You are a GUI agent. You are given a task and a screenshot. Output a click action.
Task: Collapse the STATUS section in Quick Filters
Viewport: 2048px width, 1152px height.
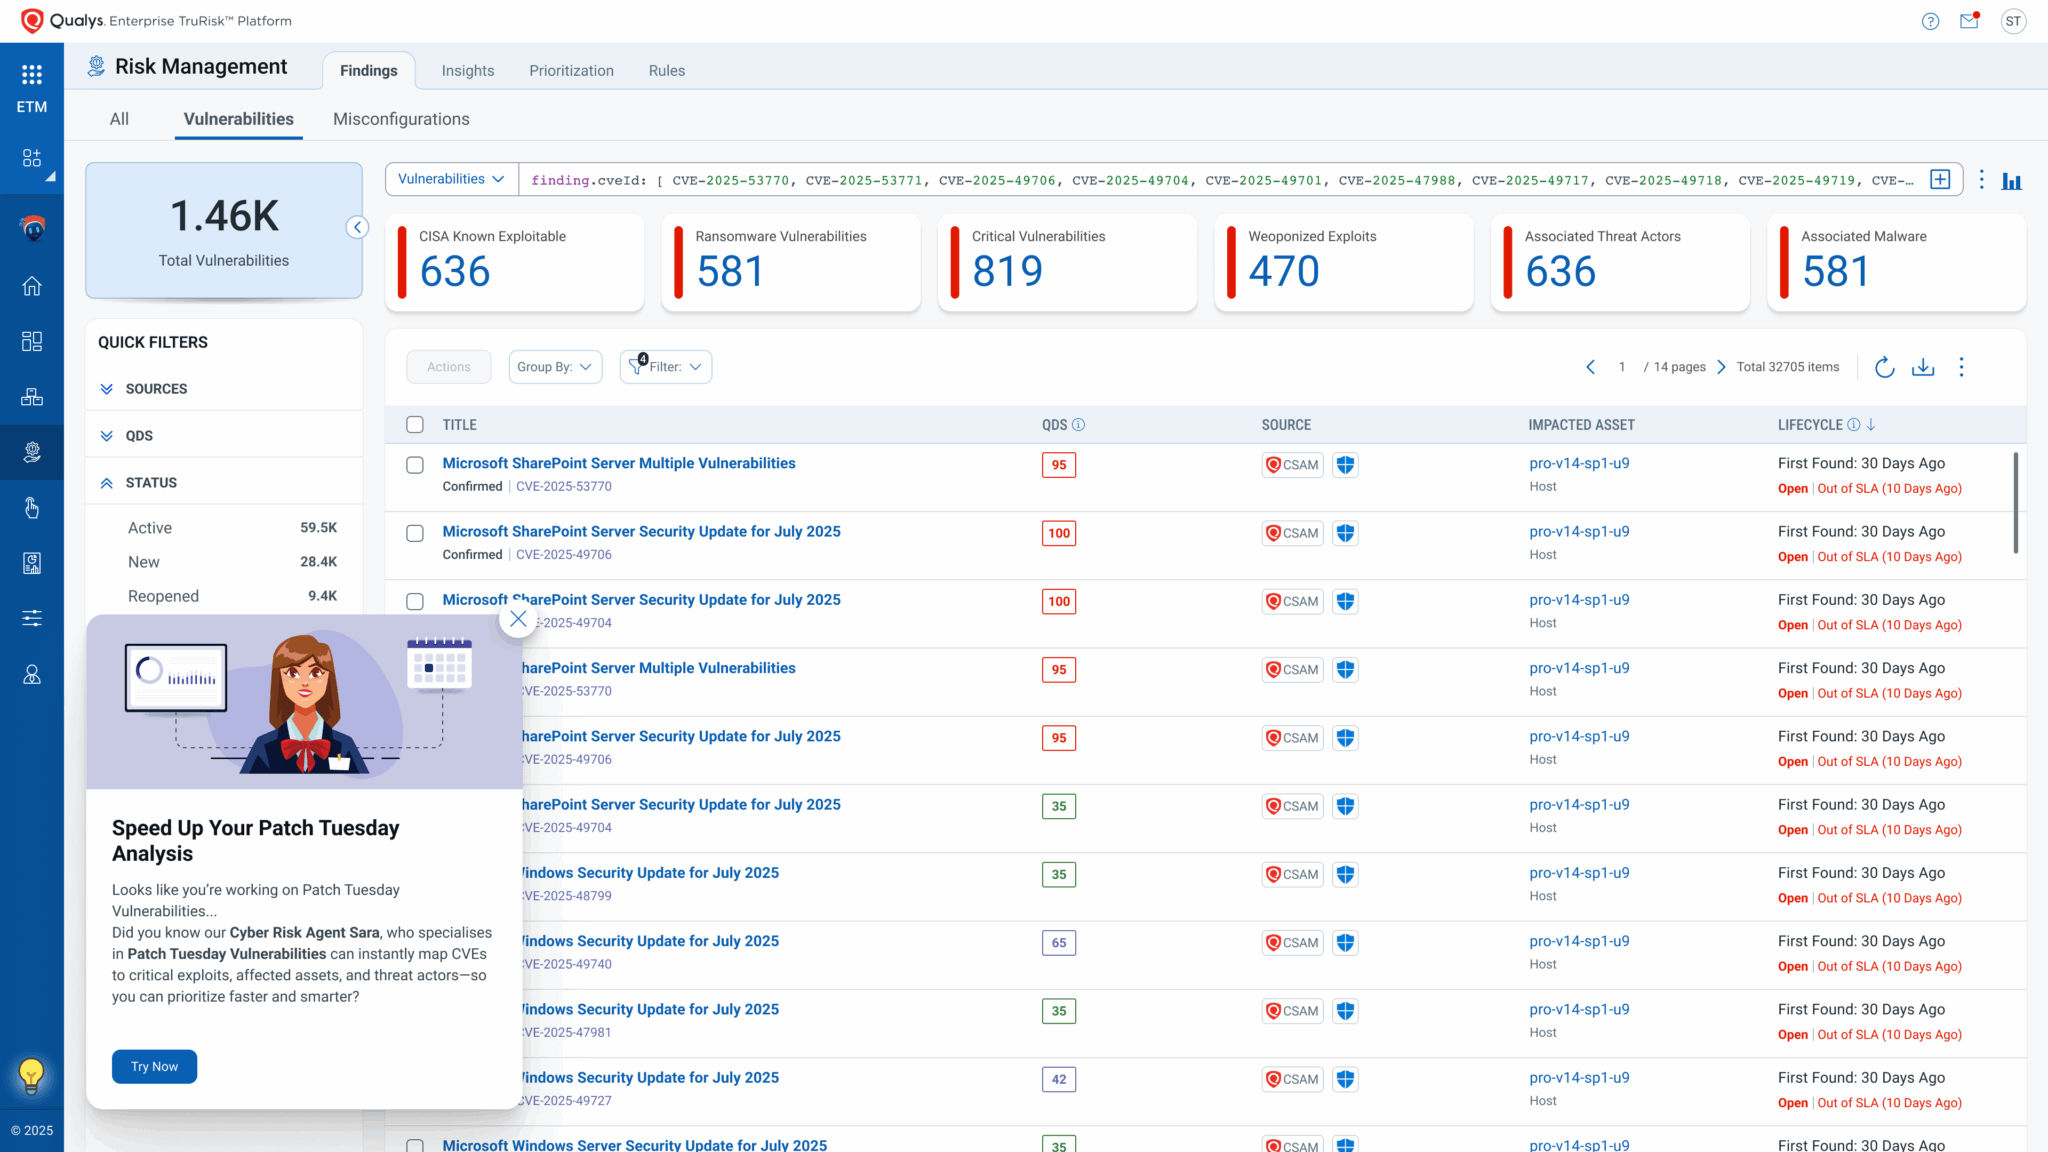[x=106, y=482]
